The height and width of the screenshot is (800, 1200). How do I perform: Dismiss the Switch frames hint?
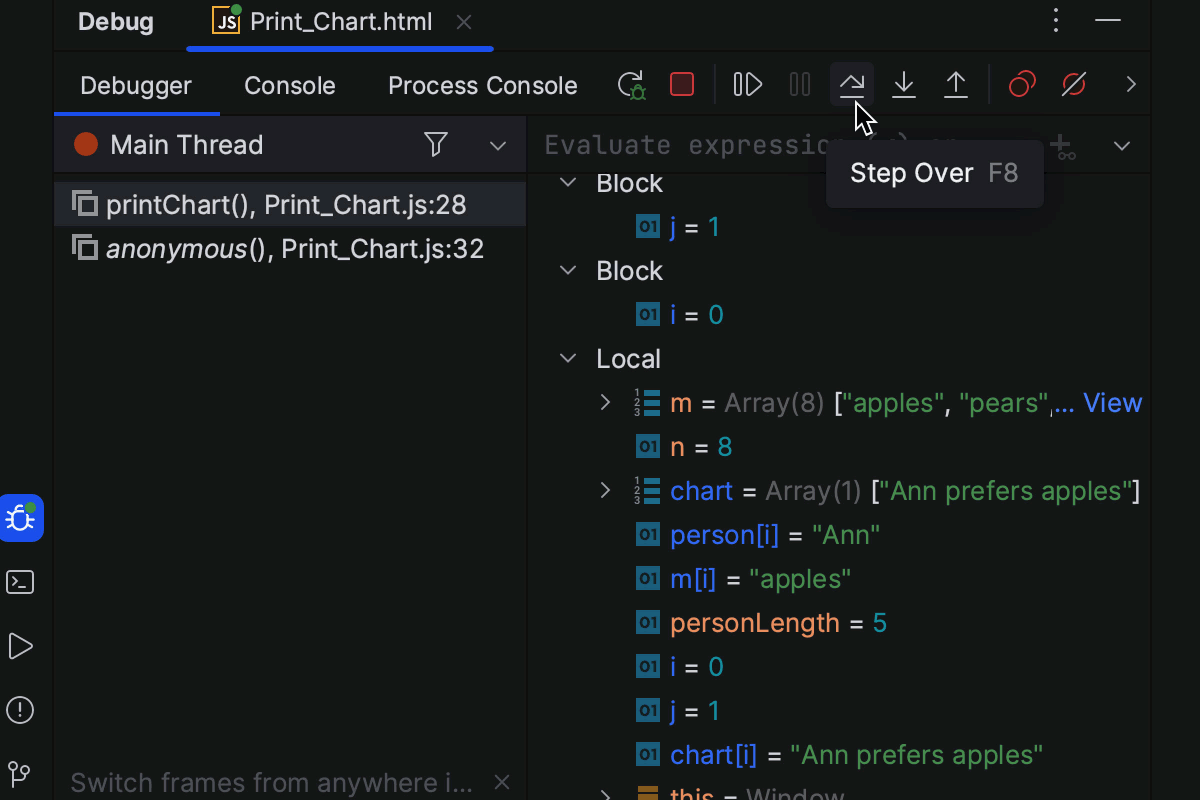point(501,782)
